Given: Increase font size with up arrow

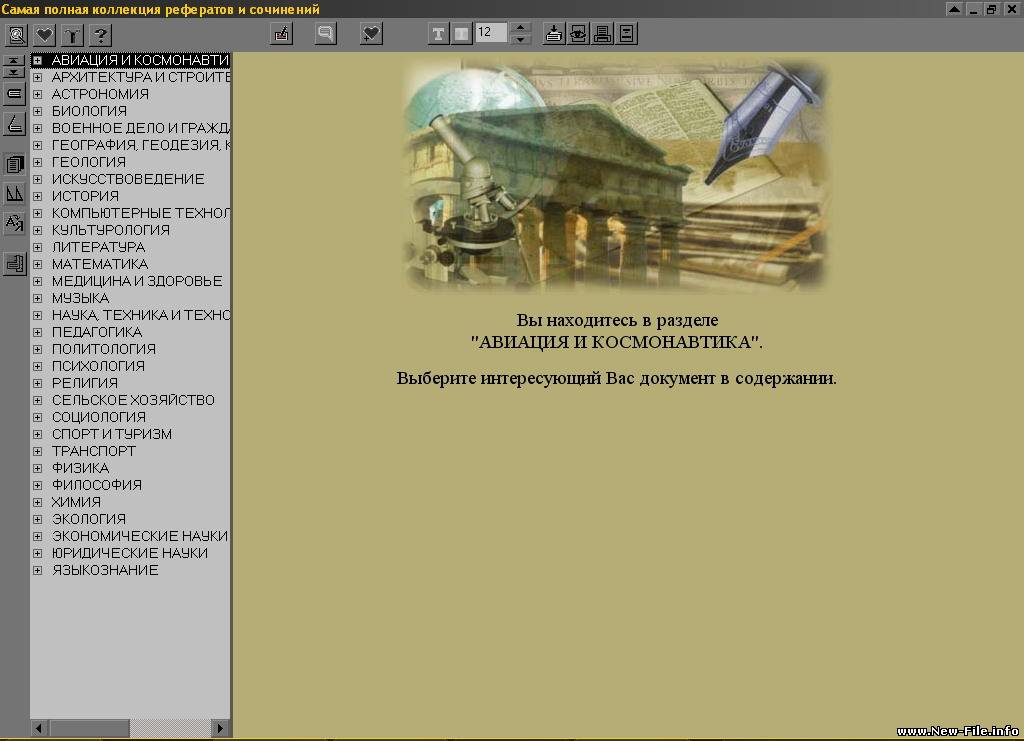Looking at the screenshot, I should 521,28.
